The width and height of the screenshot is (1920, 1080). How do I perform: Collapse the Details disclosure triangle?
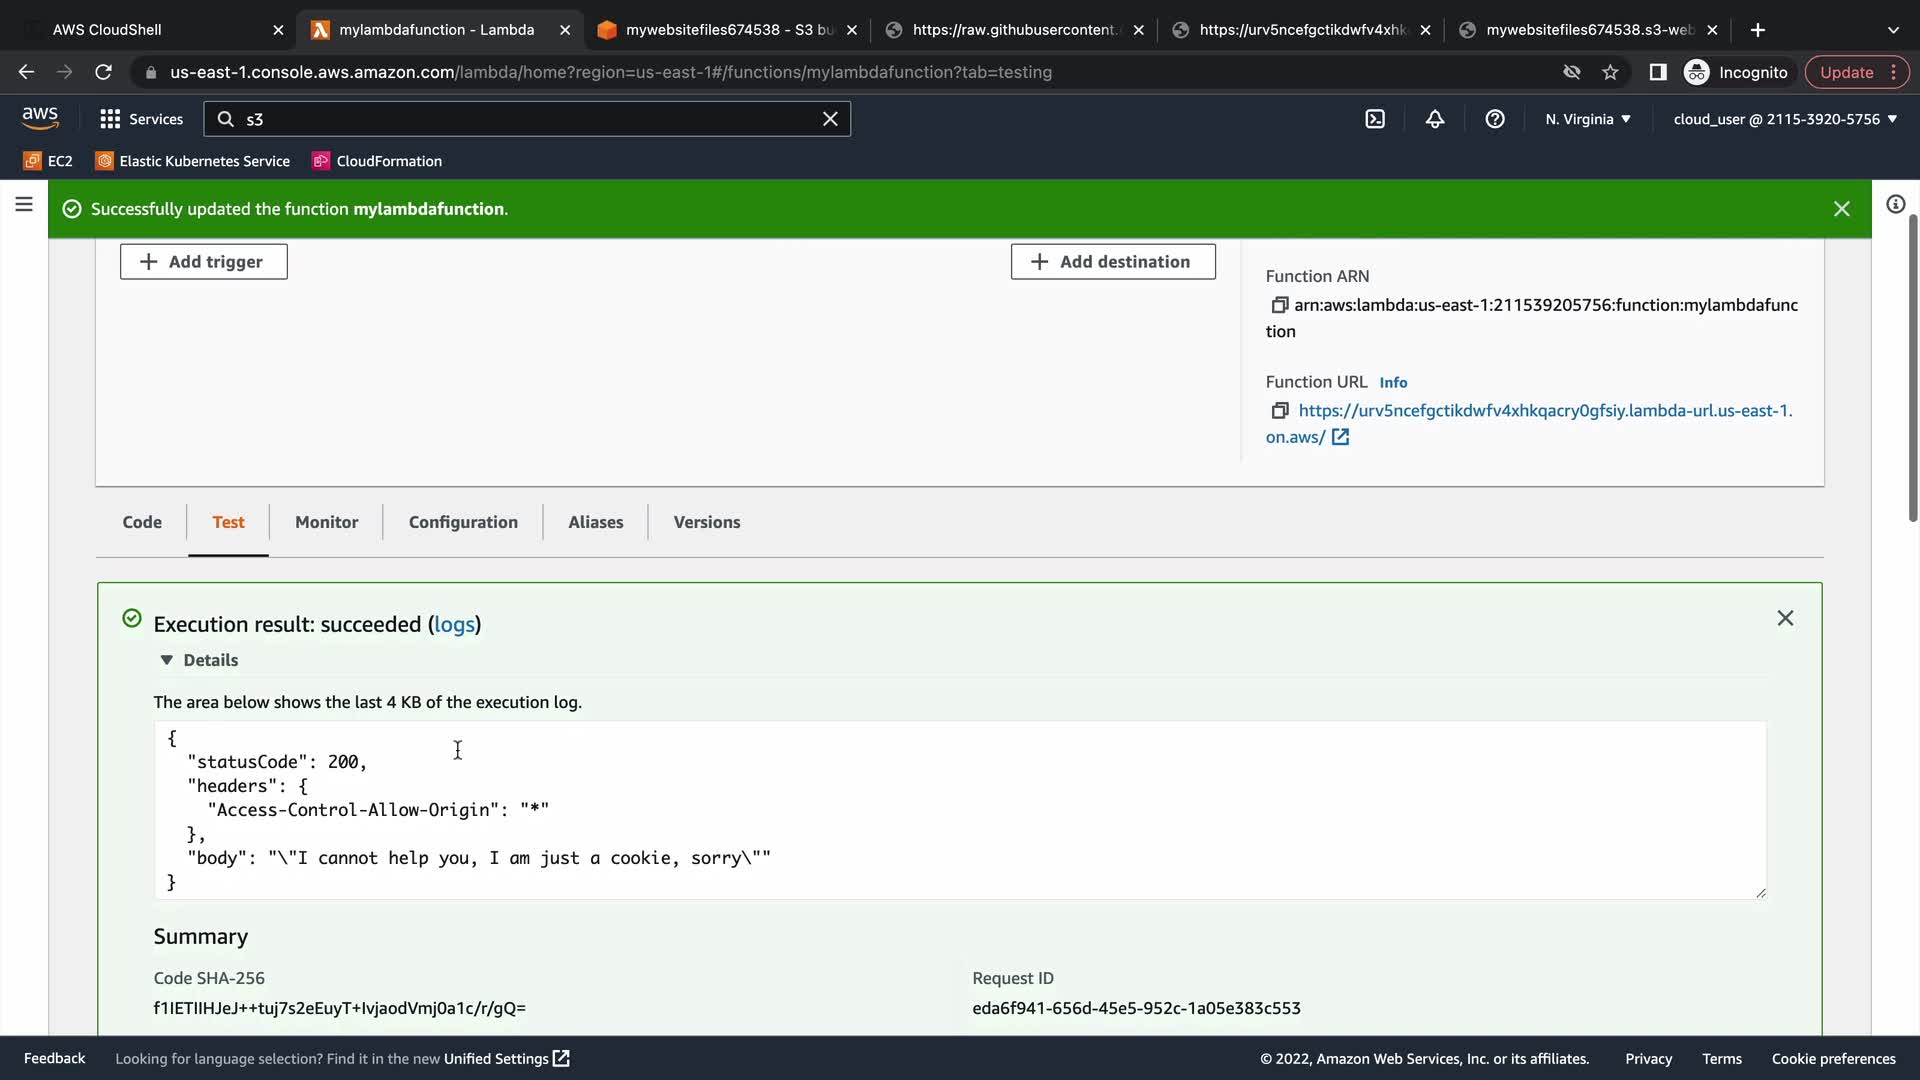click(167, 660)
